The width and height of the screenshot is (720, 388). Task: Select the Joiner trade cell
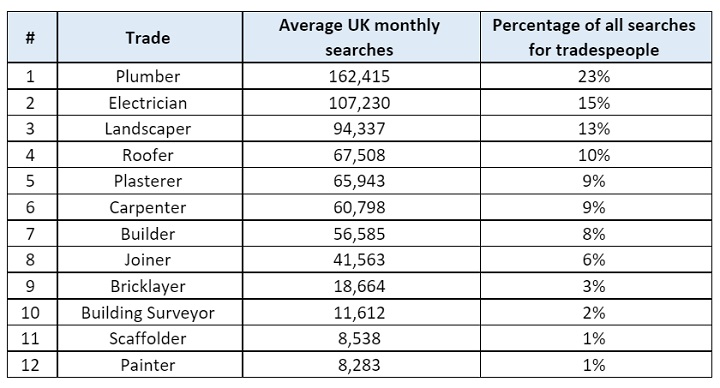(150, 260)
